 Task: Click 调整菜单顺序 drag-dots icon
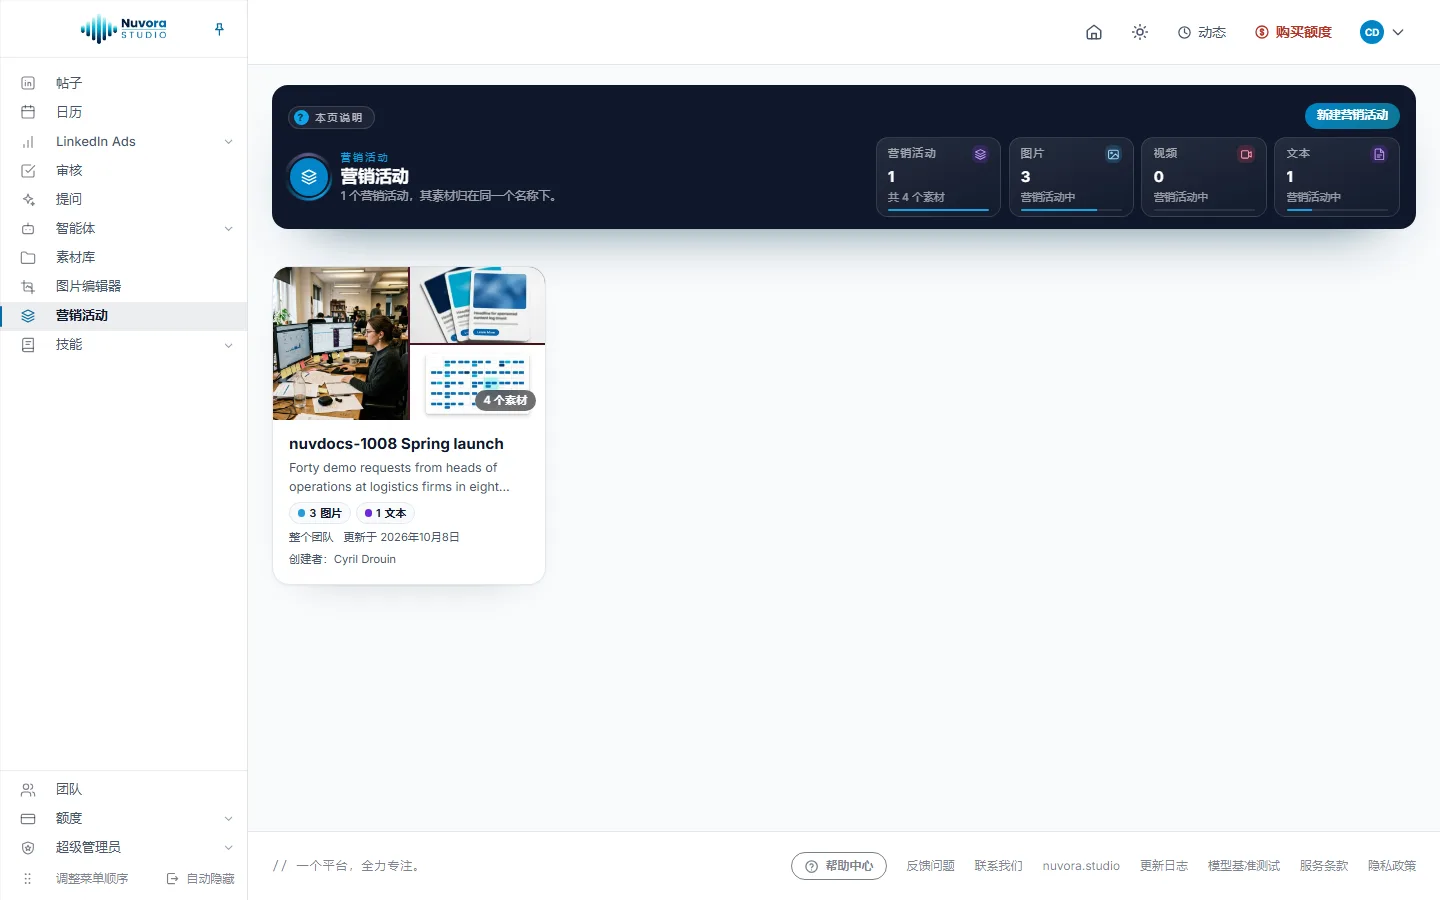(x=28, y=878)
